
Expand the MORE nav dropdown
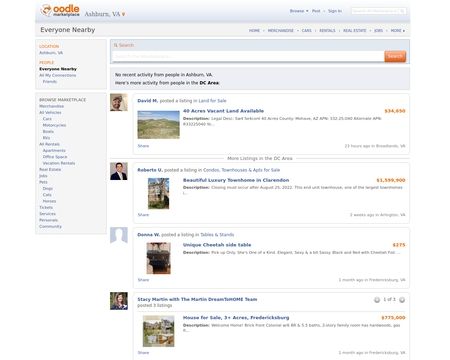coord(398,30)
